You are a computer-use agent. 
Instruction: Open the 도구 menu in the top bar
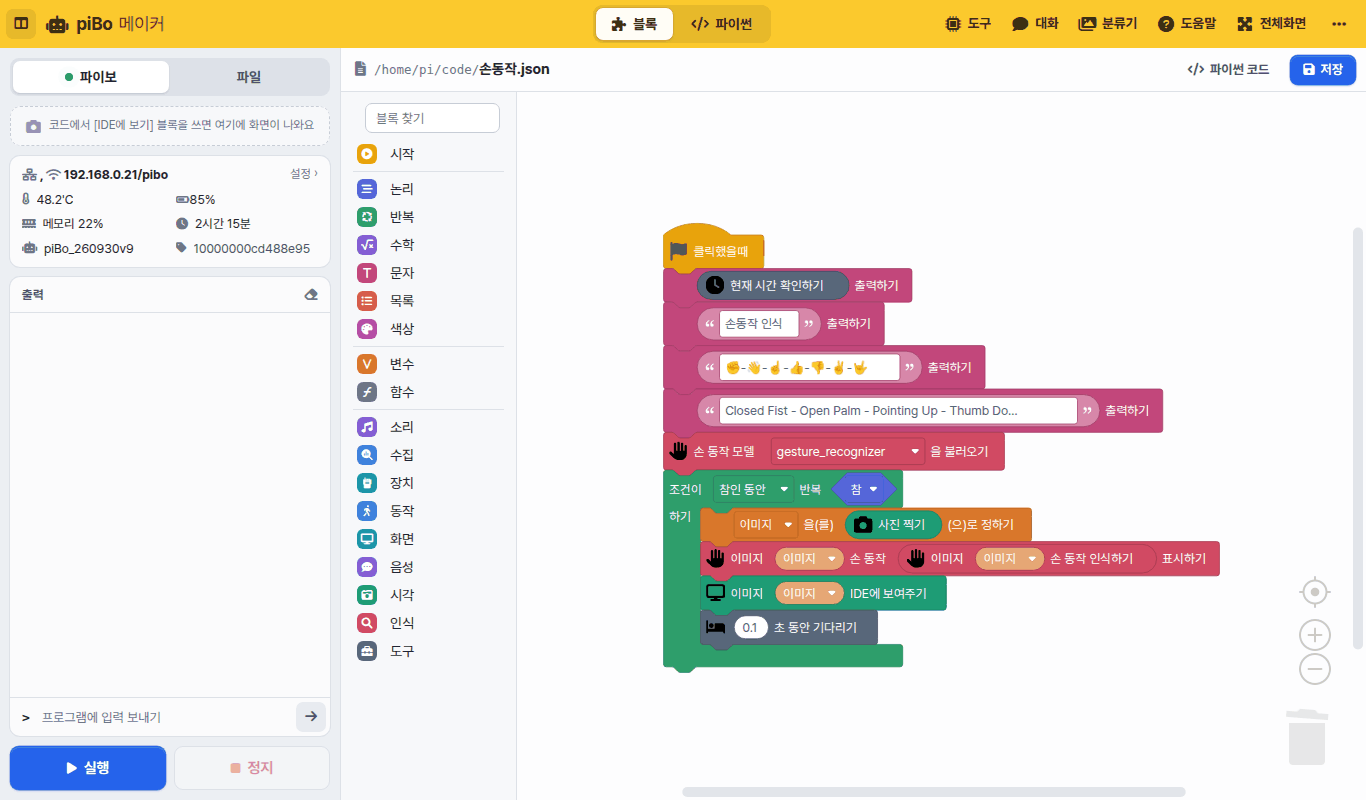[968, 24]
